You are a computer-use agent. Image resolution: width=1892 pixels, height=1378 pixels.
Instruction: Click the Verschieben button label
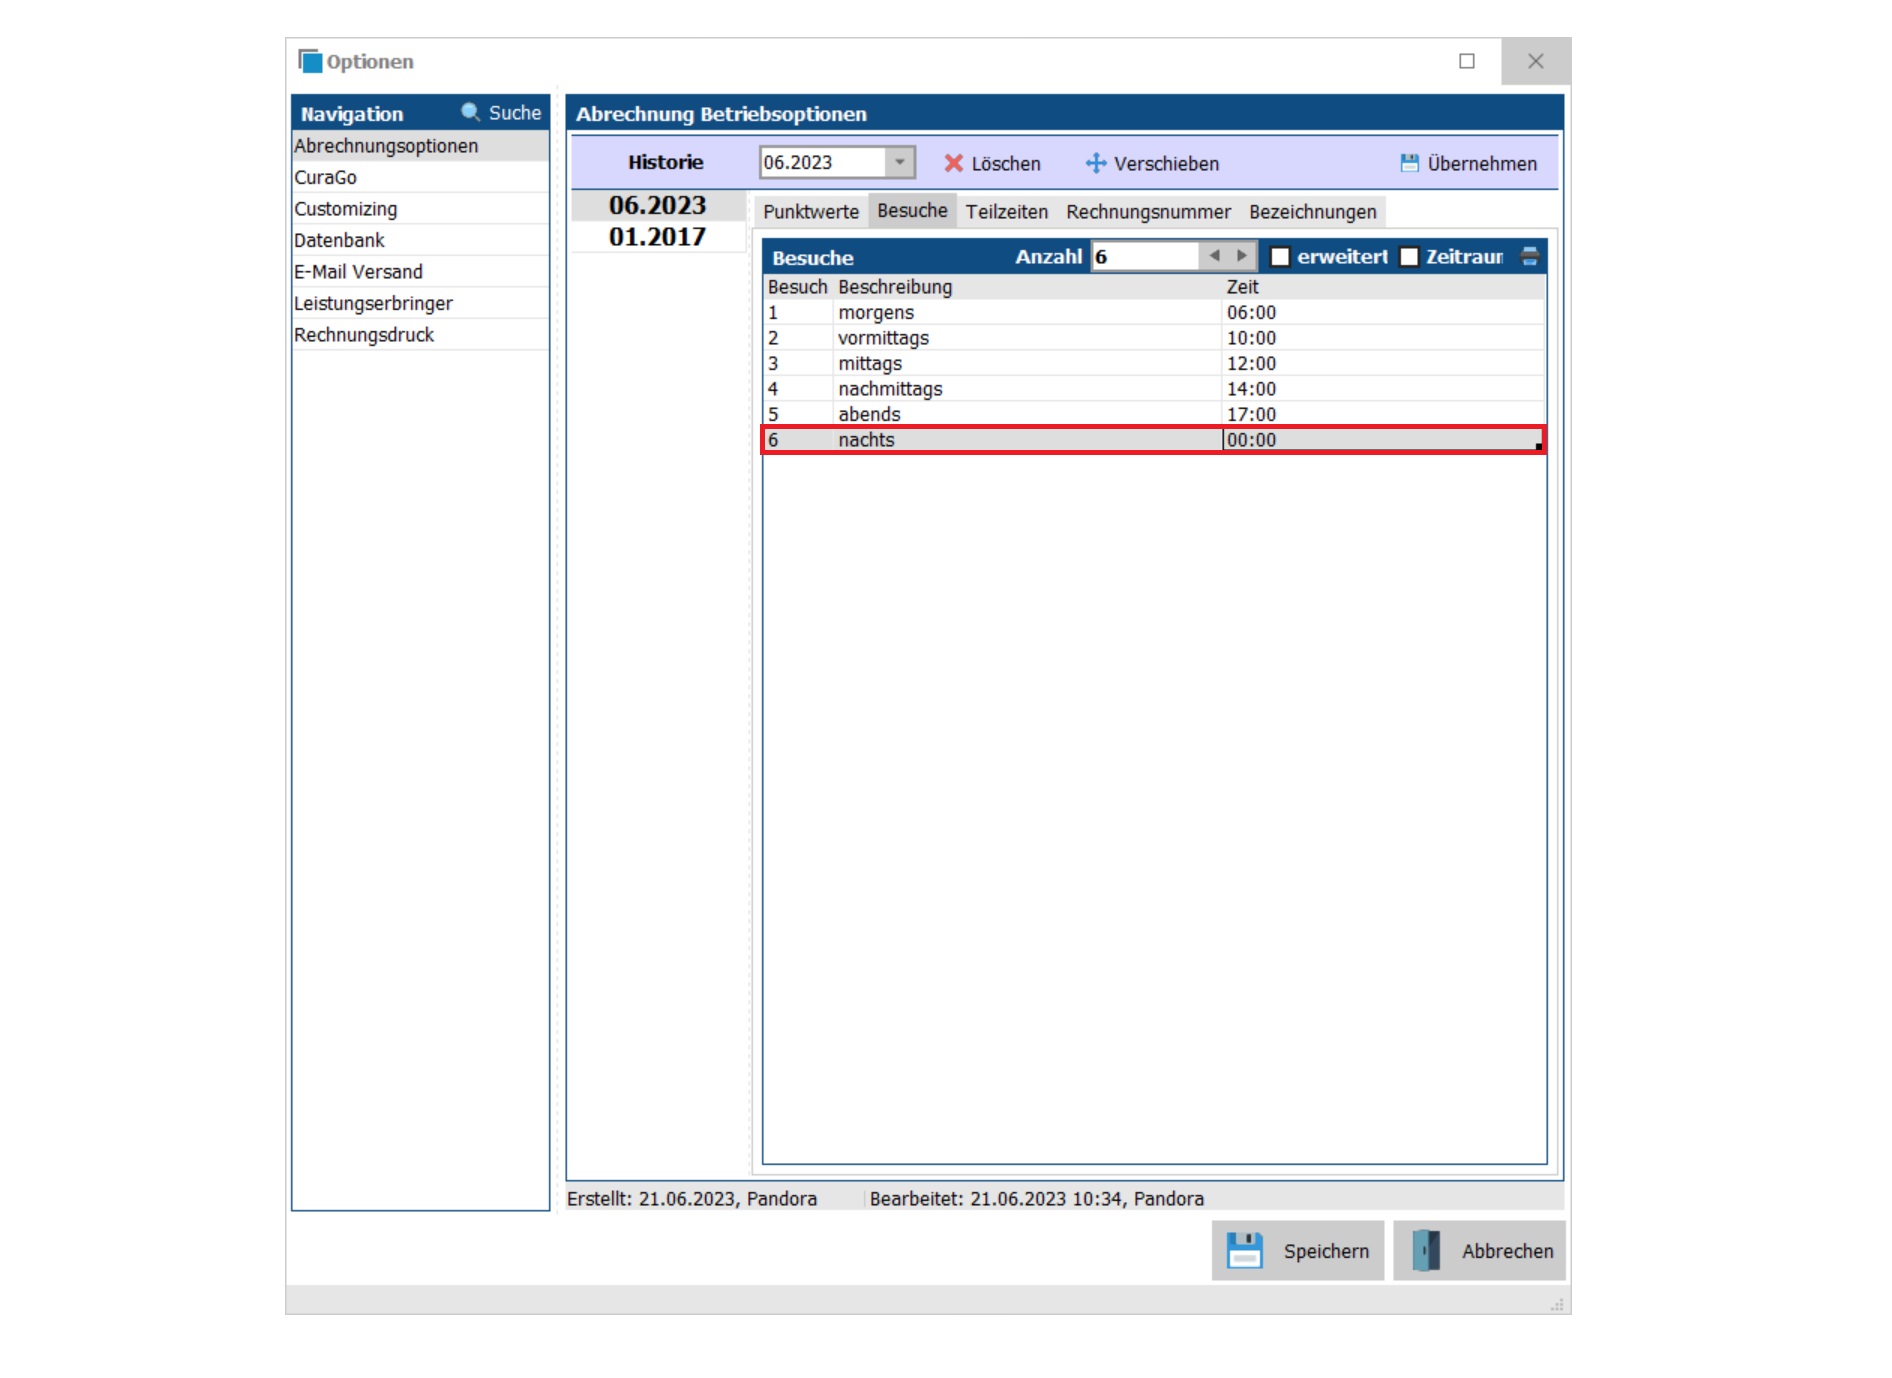point(1166,163)
